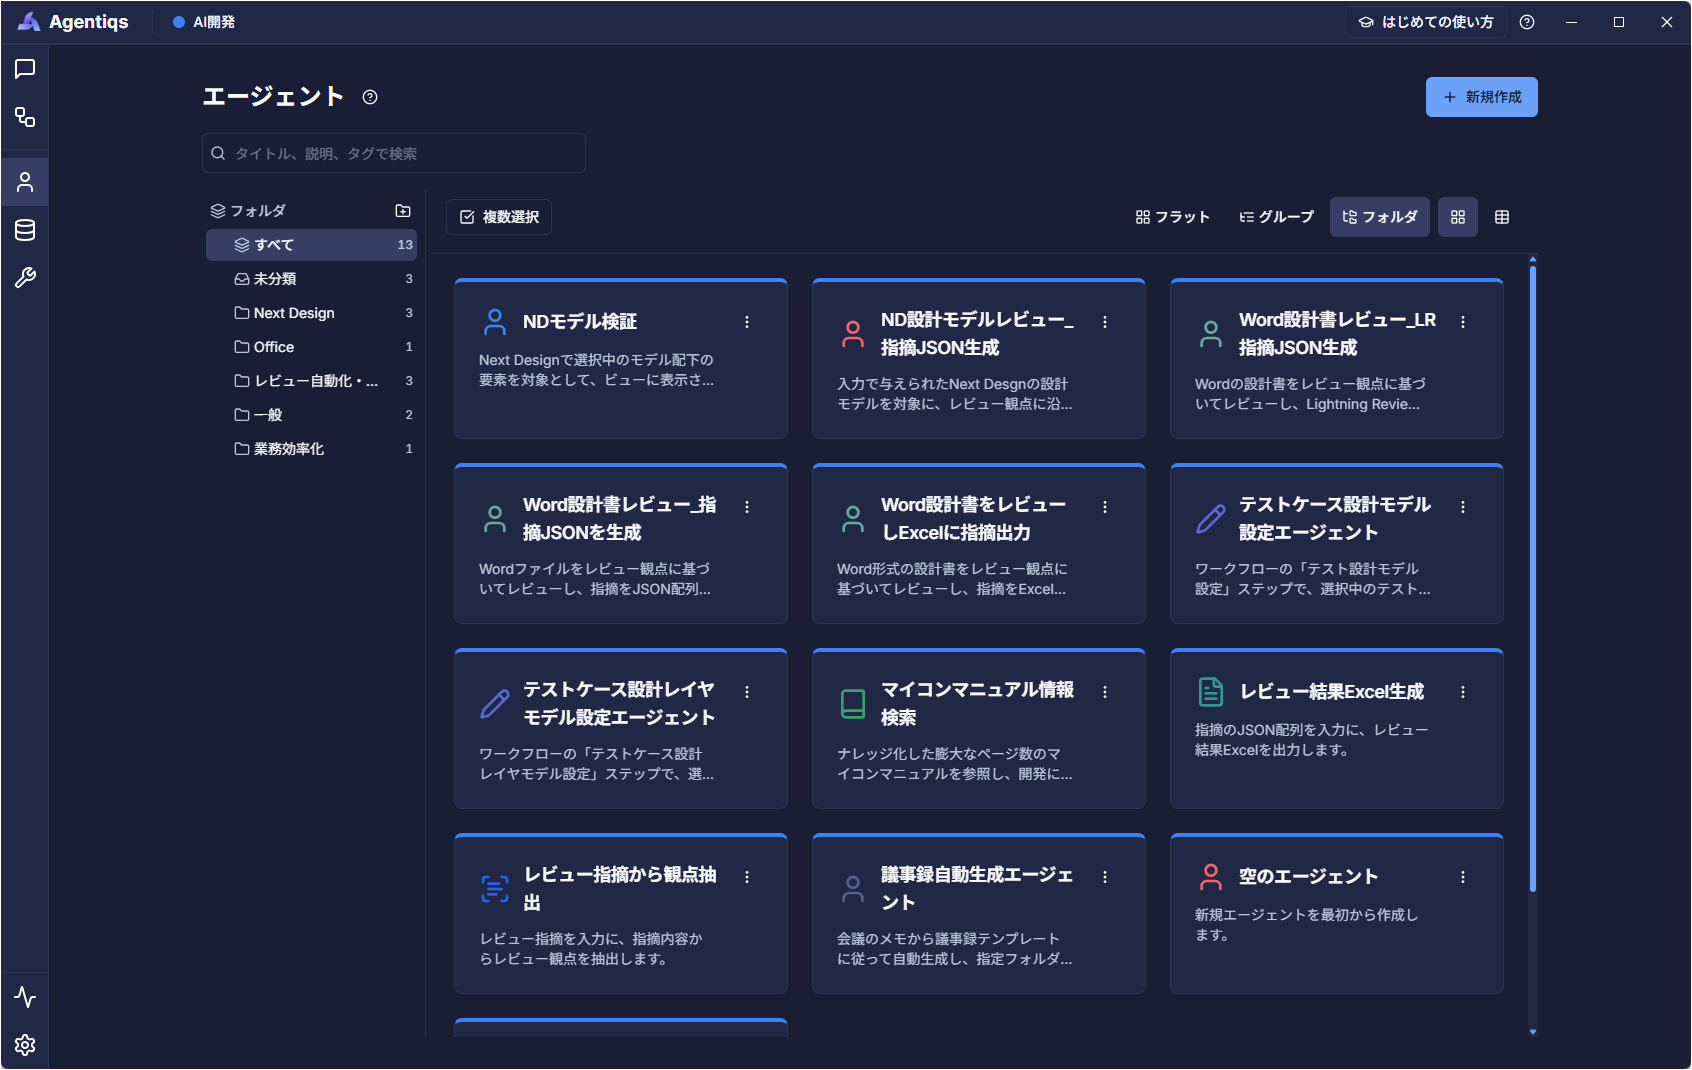Image resolution: width=1692 pixels, height=1070 pixels.
Task: Open the レビュー結果Excel生成 agent card
Action: (1337, 728)
